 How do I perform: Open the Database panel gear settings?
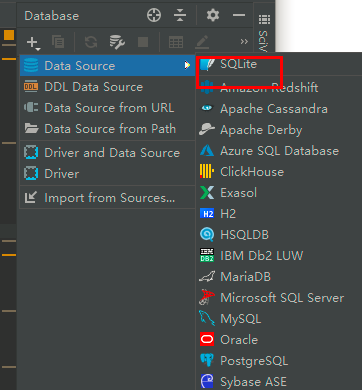[x=213, y=15]
